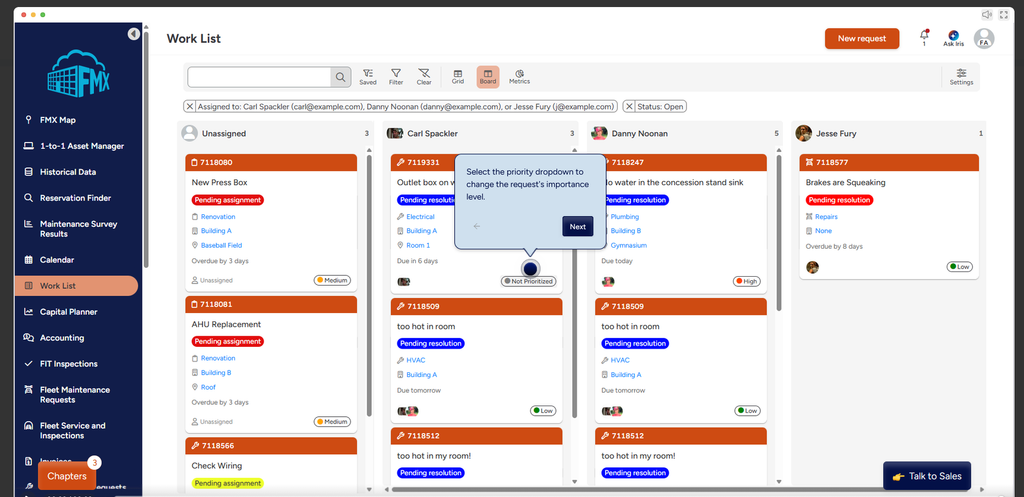
Task: Clear all filters
Action: point(424,77)
